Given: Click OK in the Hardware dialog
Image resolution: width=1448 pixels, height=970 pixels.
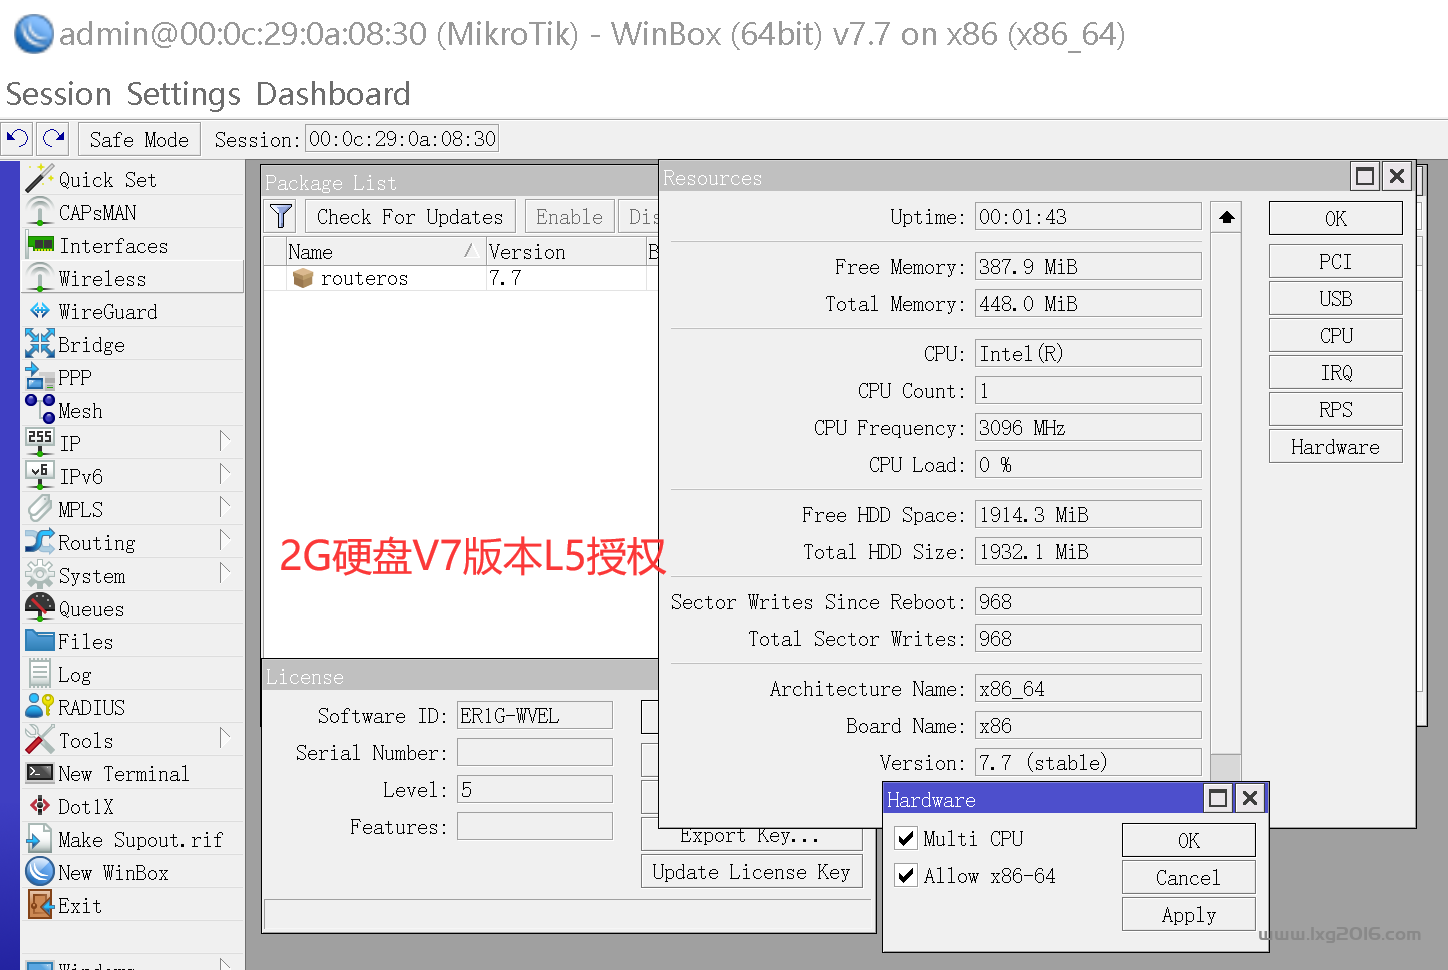Looking at the screenshot, I should pyautogui.click(x=1189, y=840).
